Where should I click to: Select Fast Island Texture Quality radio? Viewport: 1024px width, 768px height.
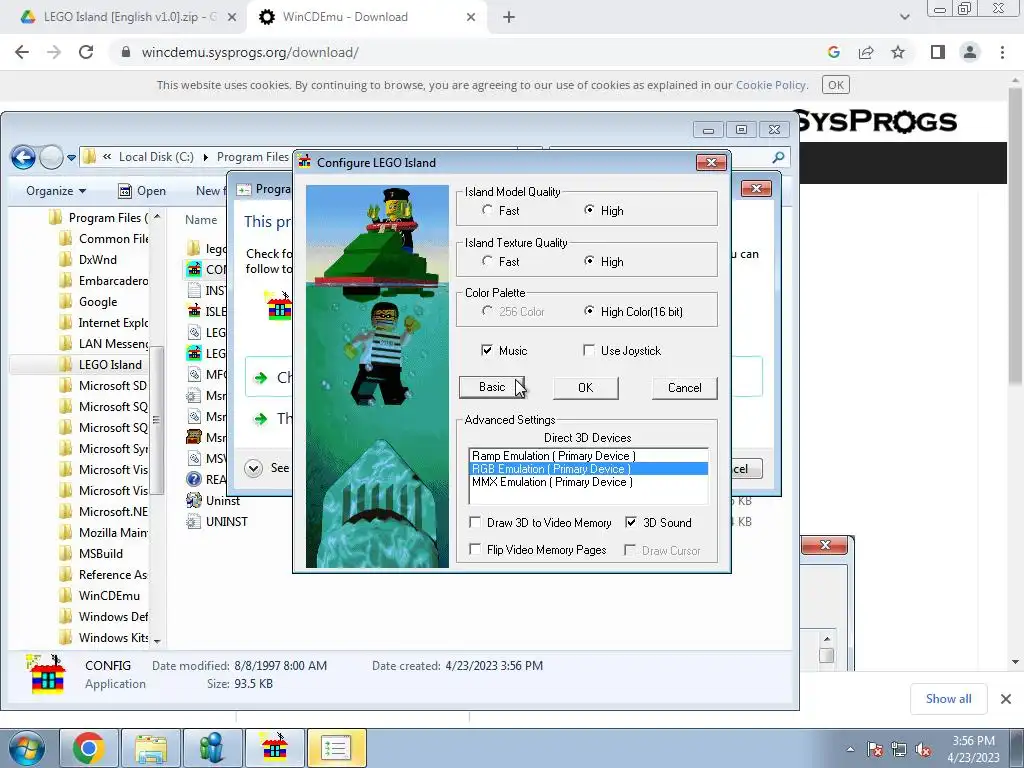point(487,261)
